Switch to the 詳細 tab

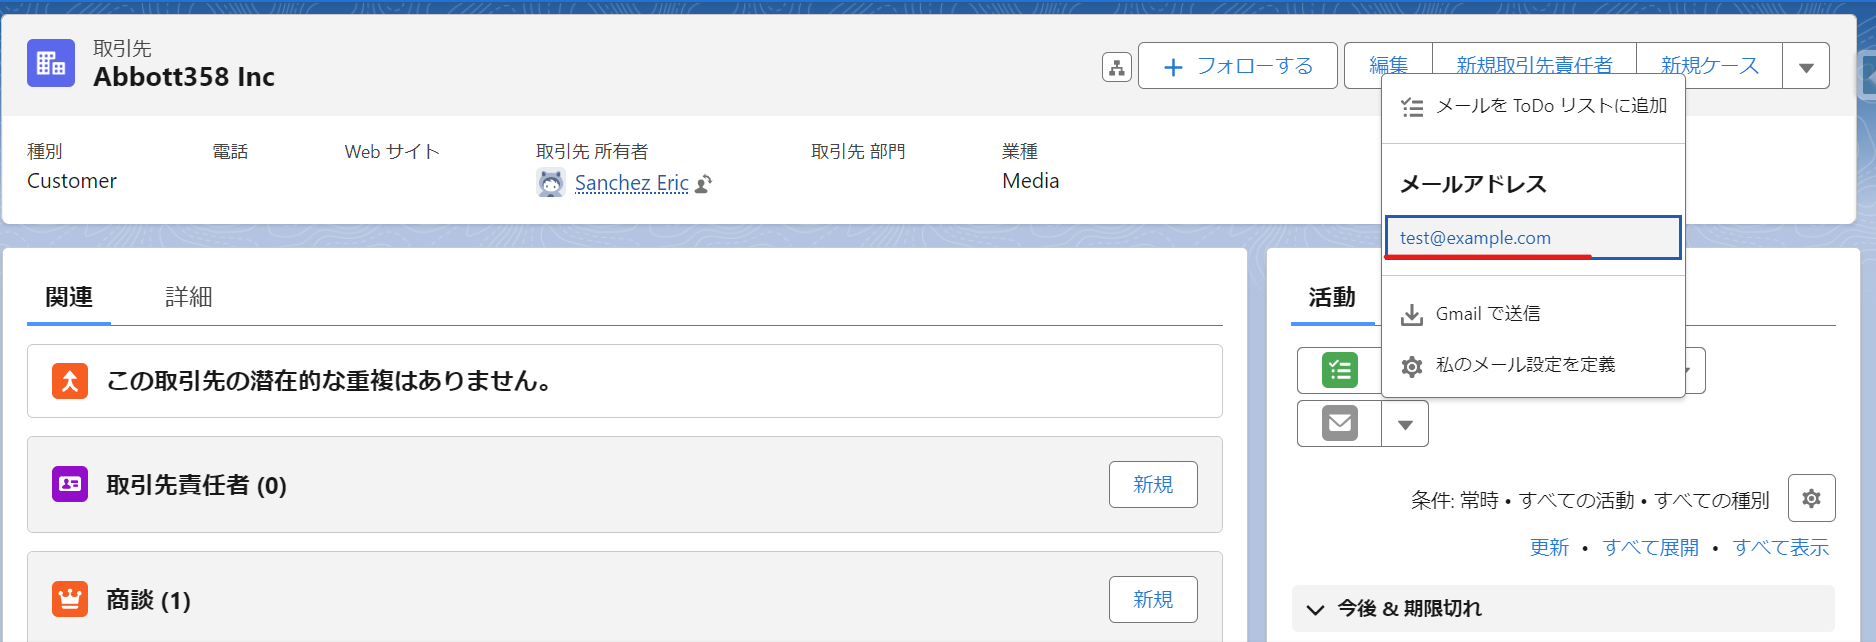click(189, 297)
